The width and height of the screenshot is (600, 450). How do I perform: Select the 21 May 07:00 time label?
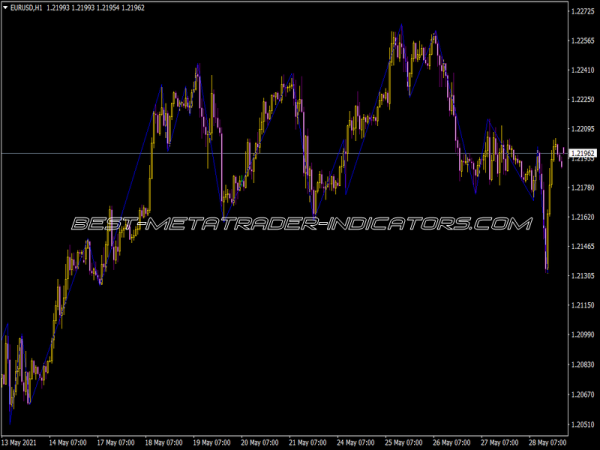310,441
